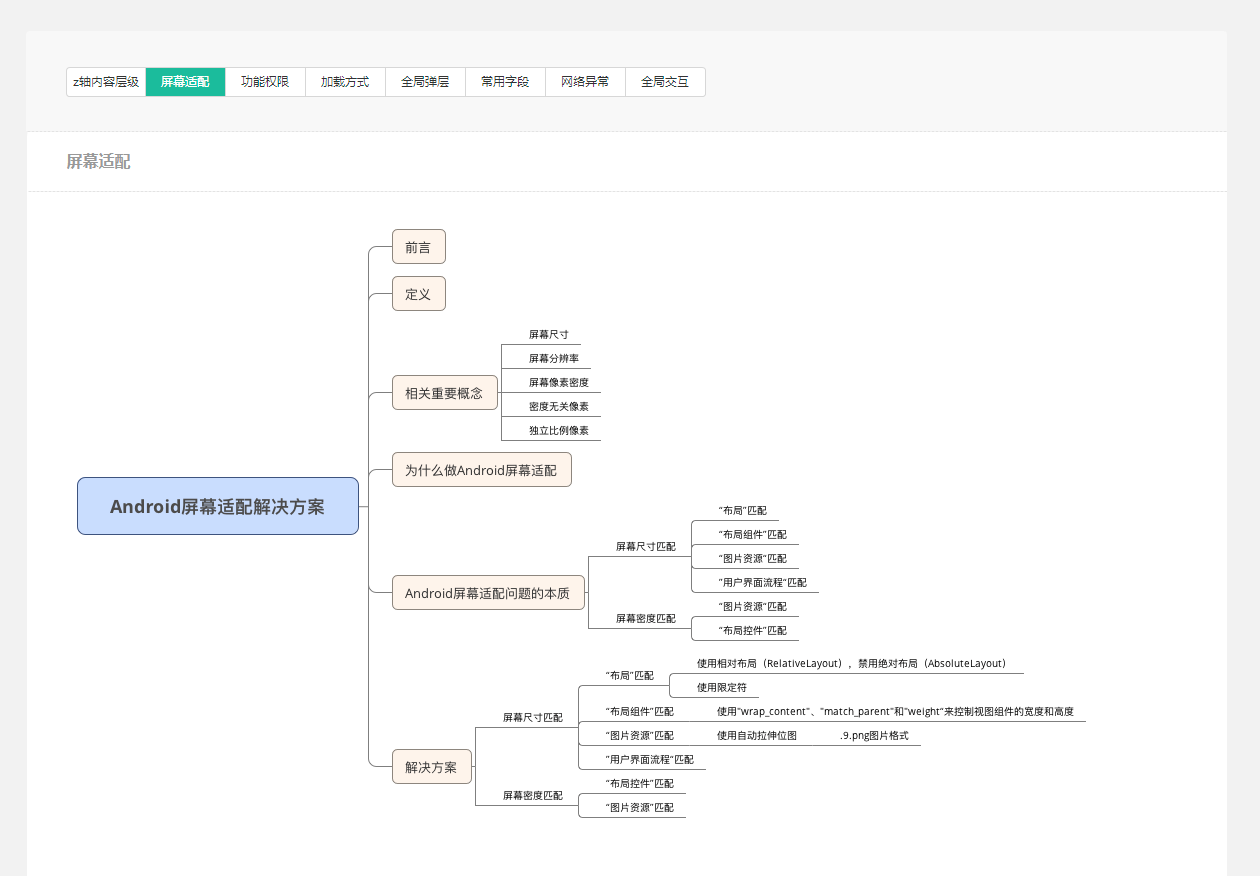Screen dimensions: 1260x876
Task: Switch to the 网络异常 tab
Action: 585,82
